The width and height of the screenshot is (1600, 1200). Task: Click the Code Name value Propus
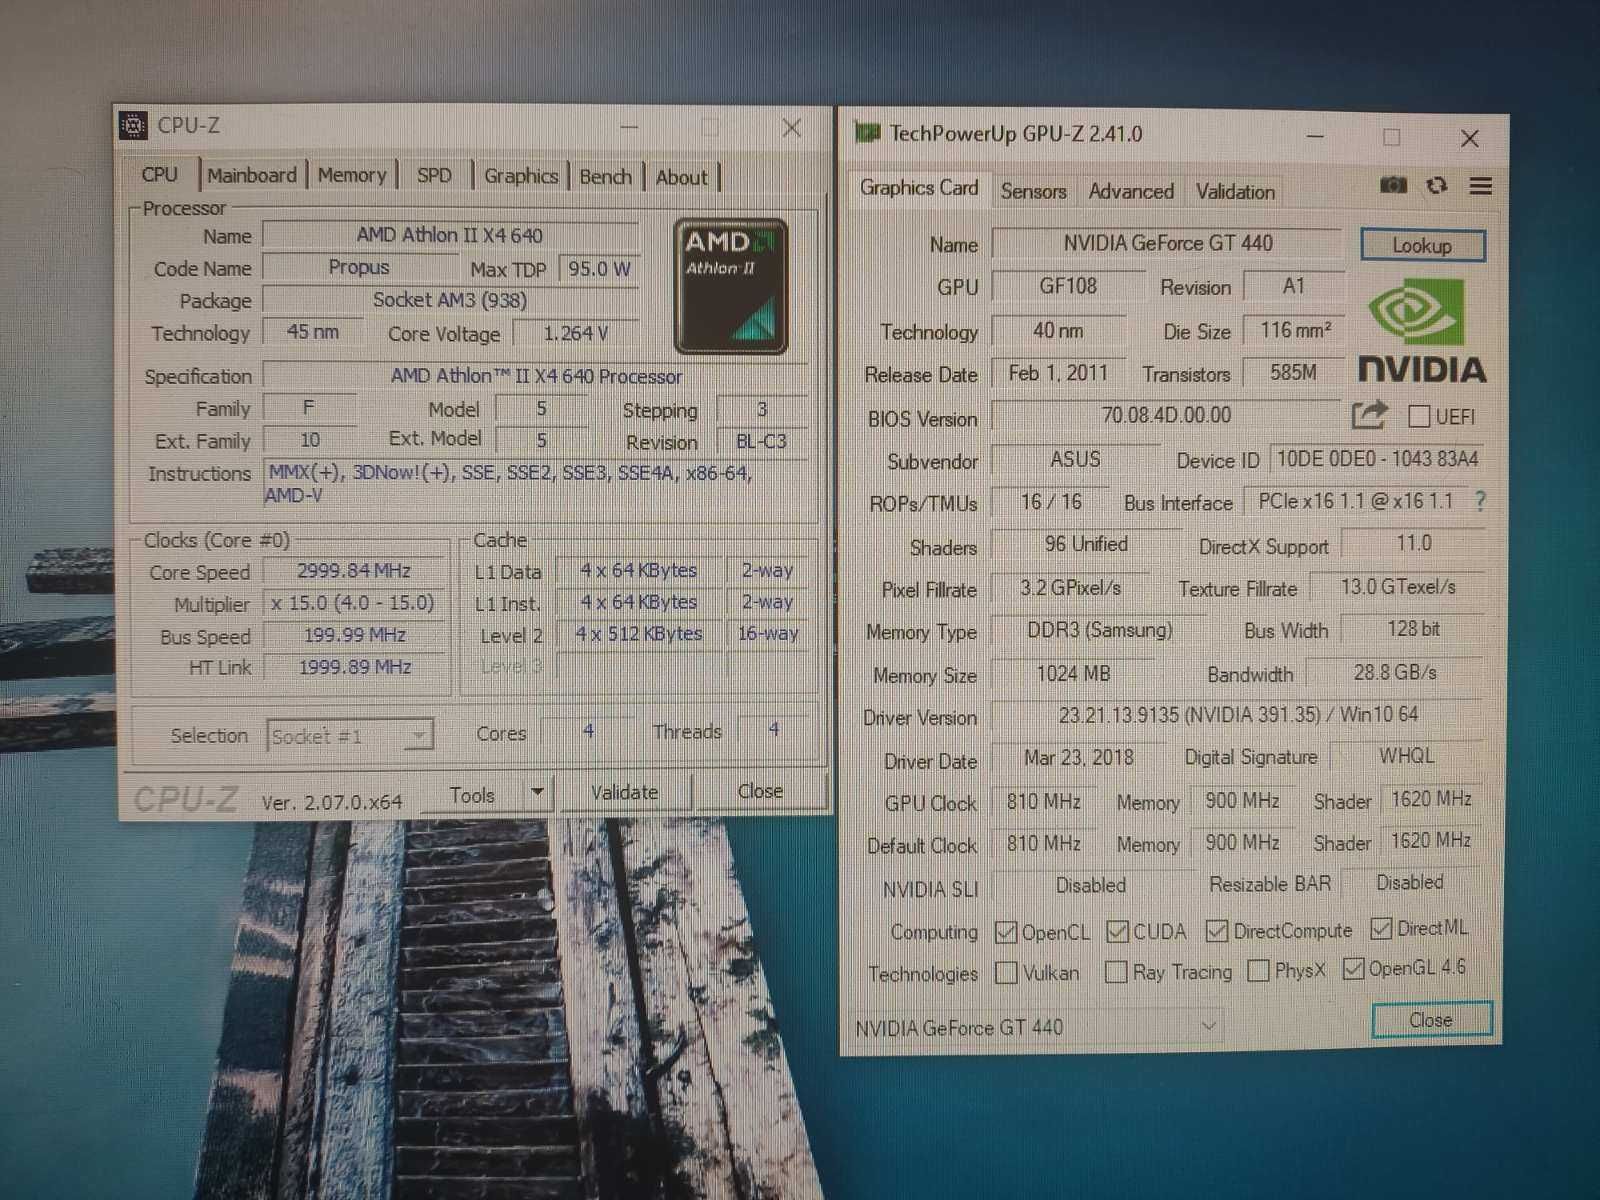359,267
